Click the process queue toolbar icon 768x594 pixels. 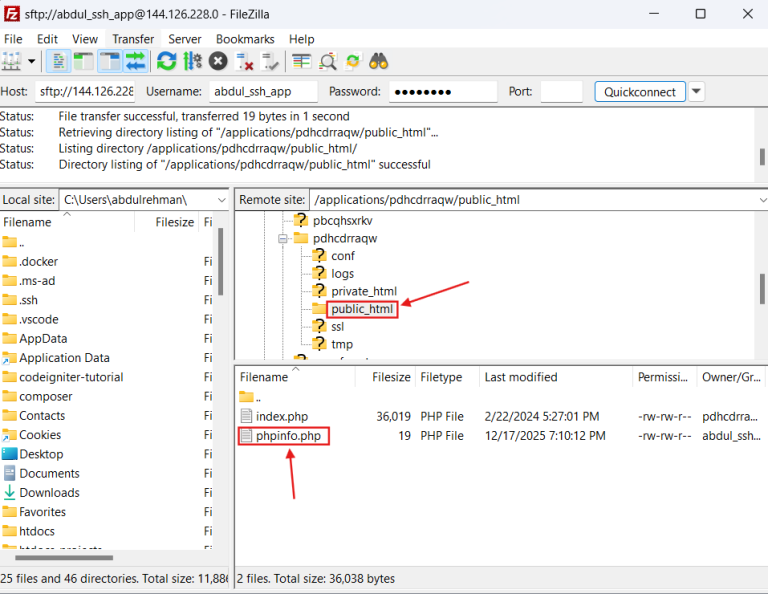192,61
